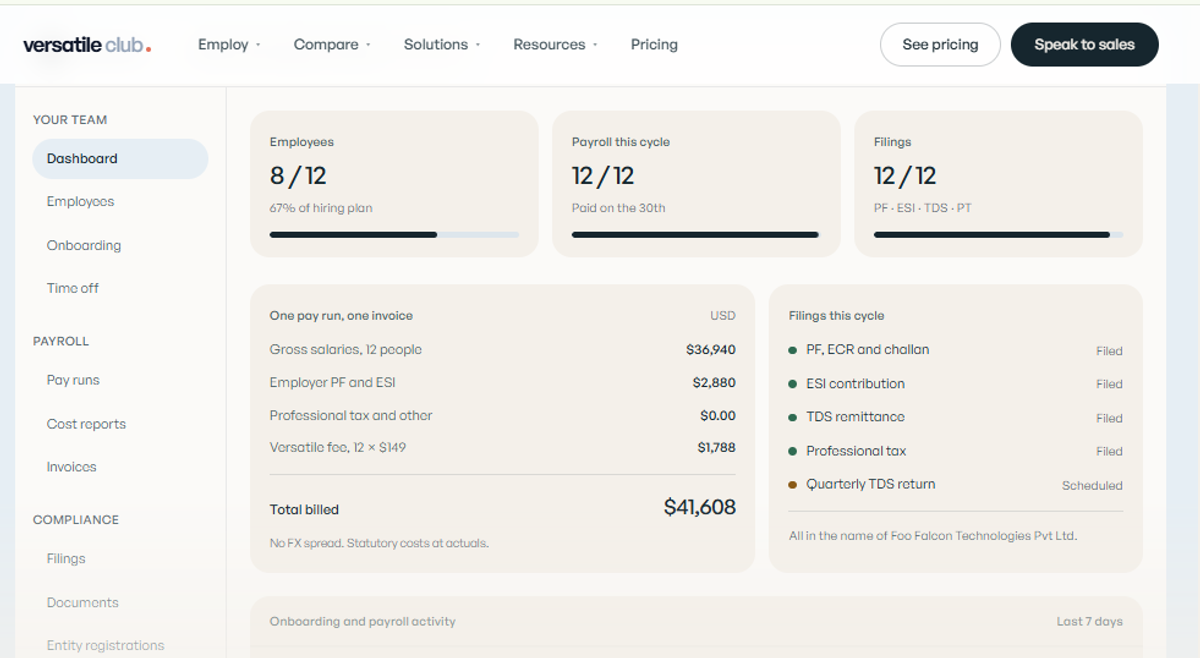Open the Onboarding sidebar item

coord(84,246)
